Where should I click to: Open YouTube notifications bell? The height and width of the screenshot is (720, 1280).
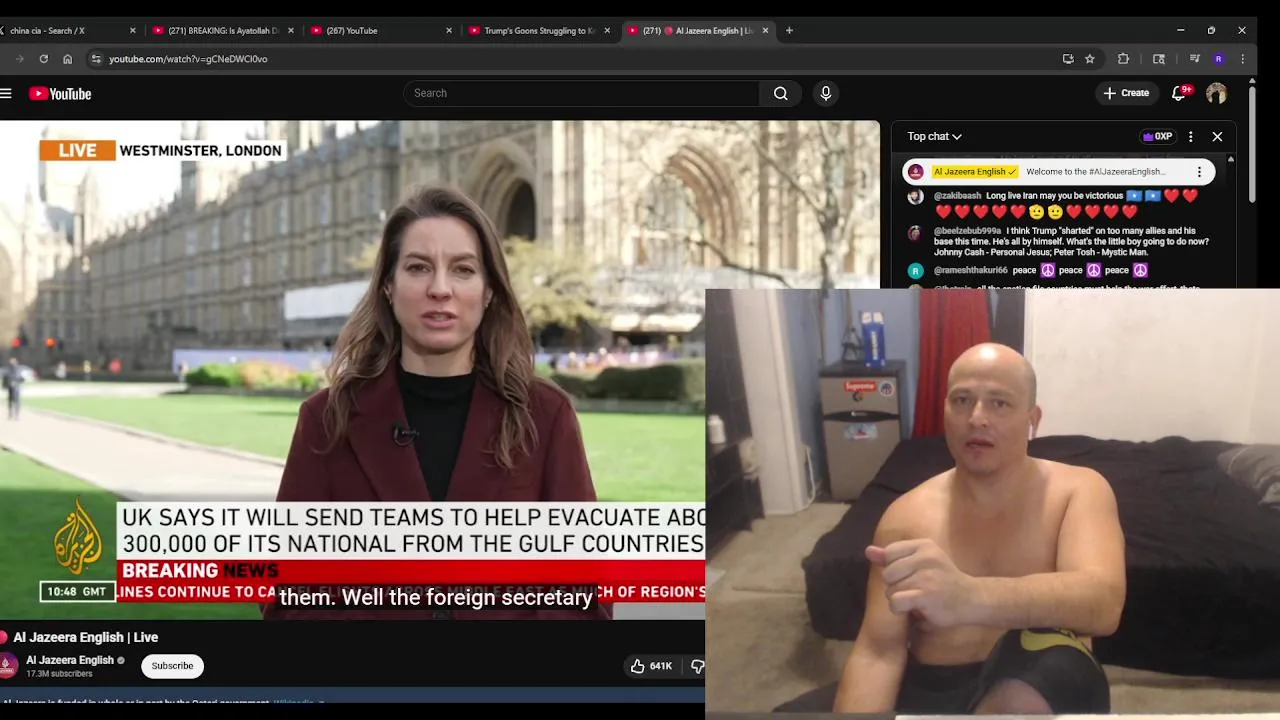[1179, 93]
